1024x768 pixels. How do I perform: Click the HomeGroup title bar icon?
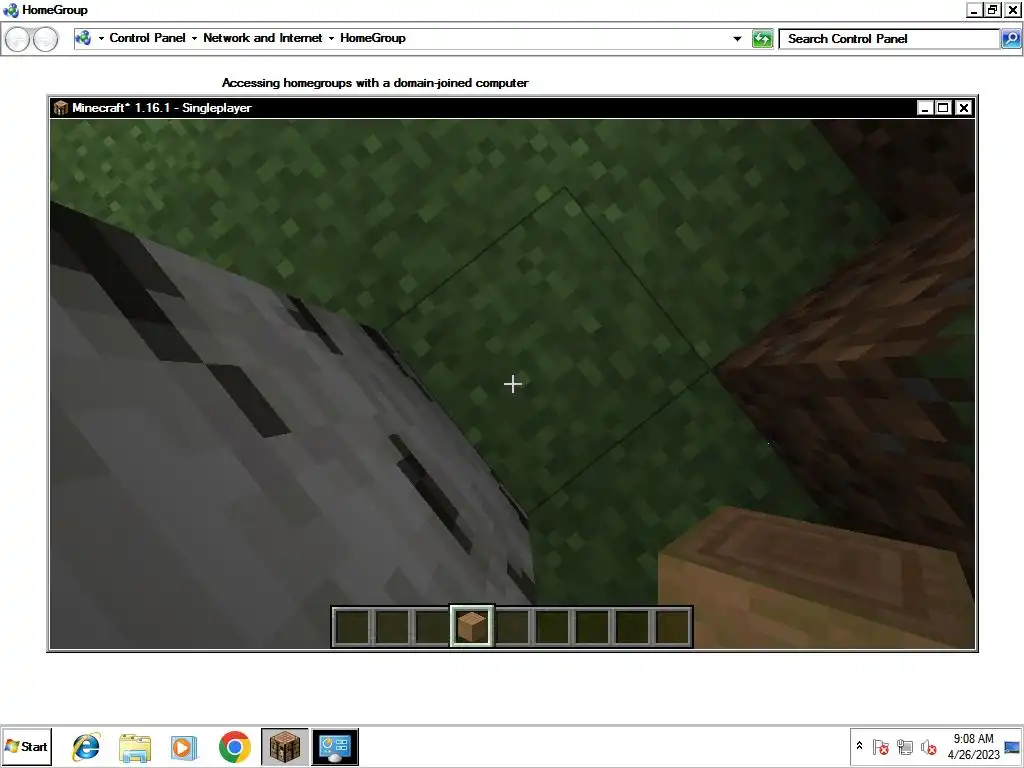point(10,10)
